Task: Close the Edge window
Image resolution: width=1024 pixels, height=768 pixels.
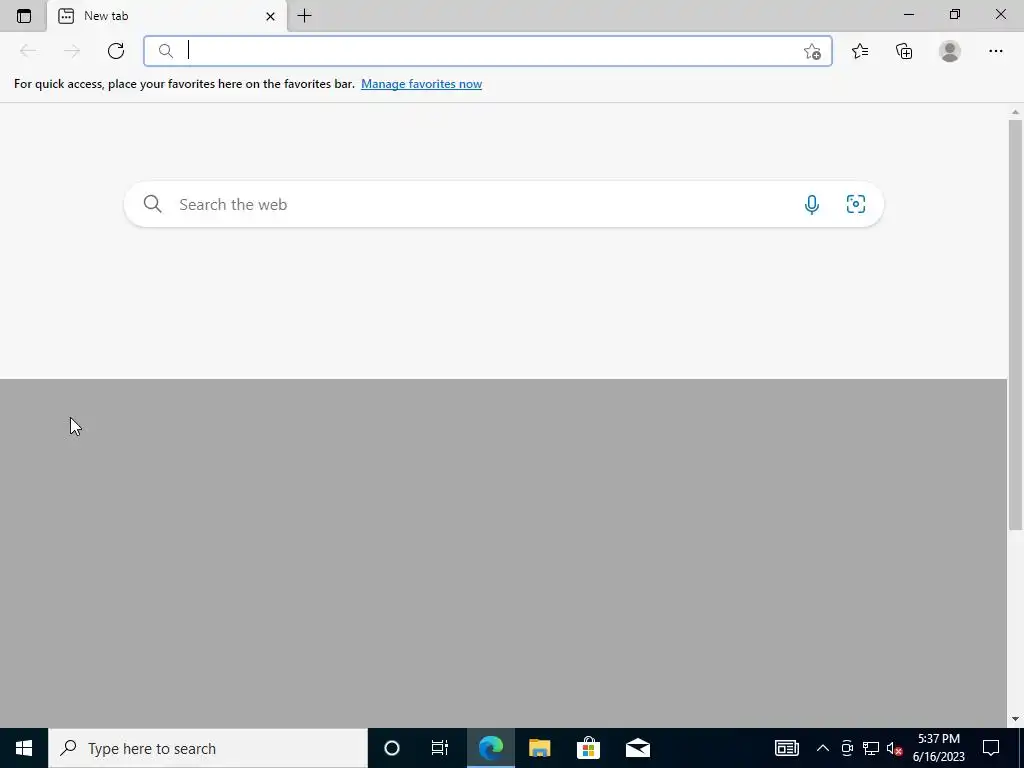Action: click(1000, 14)
